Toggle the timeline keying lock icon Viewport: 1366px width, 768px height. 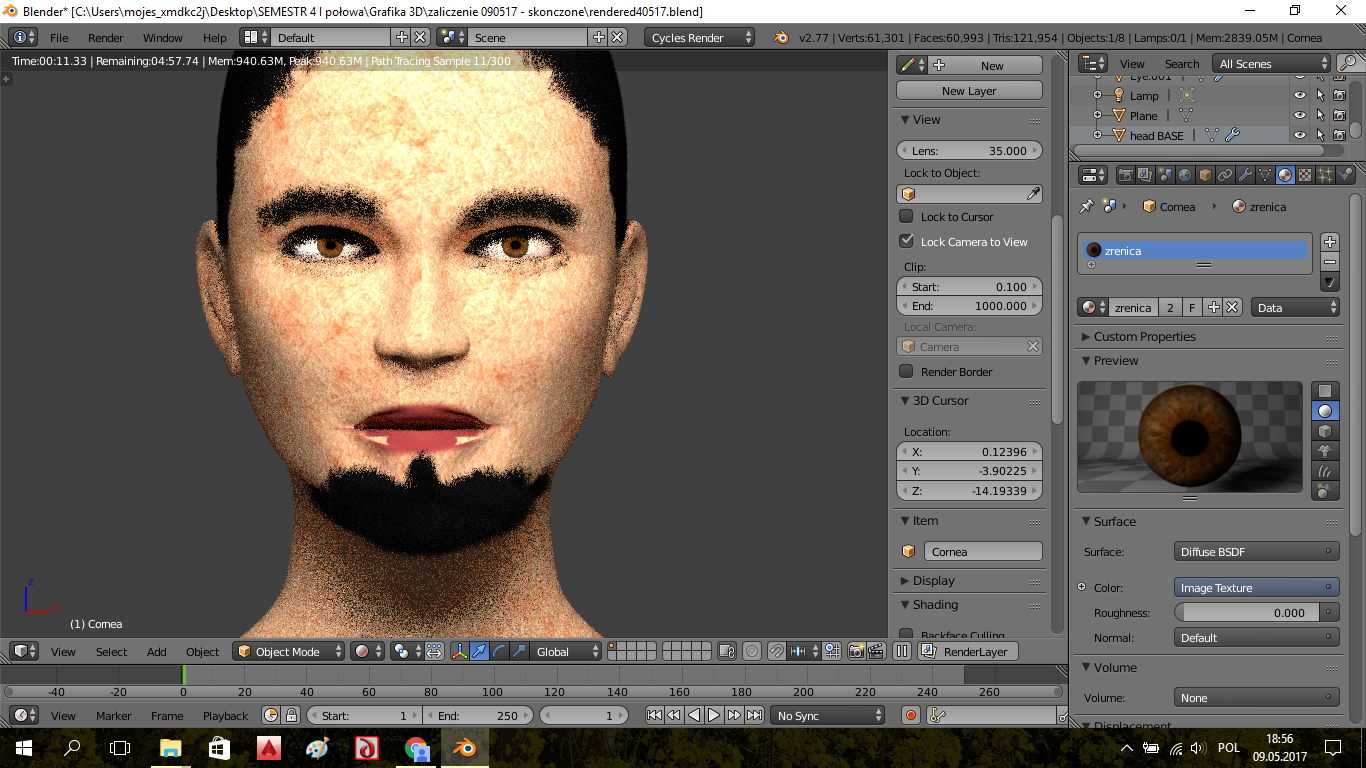tap(291, 715)
